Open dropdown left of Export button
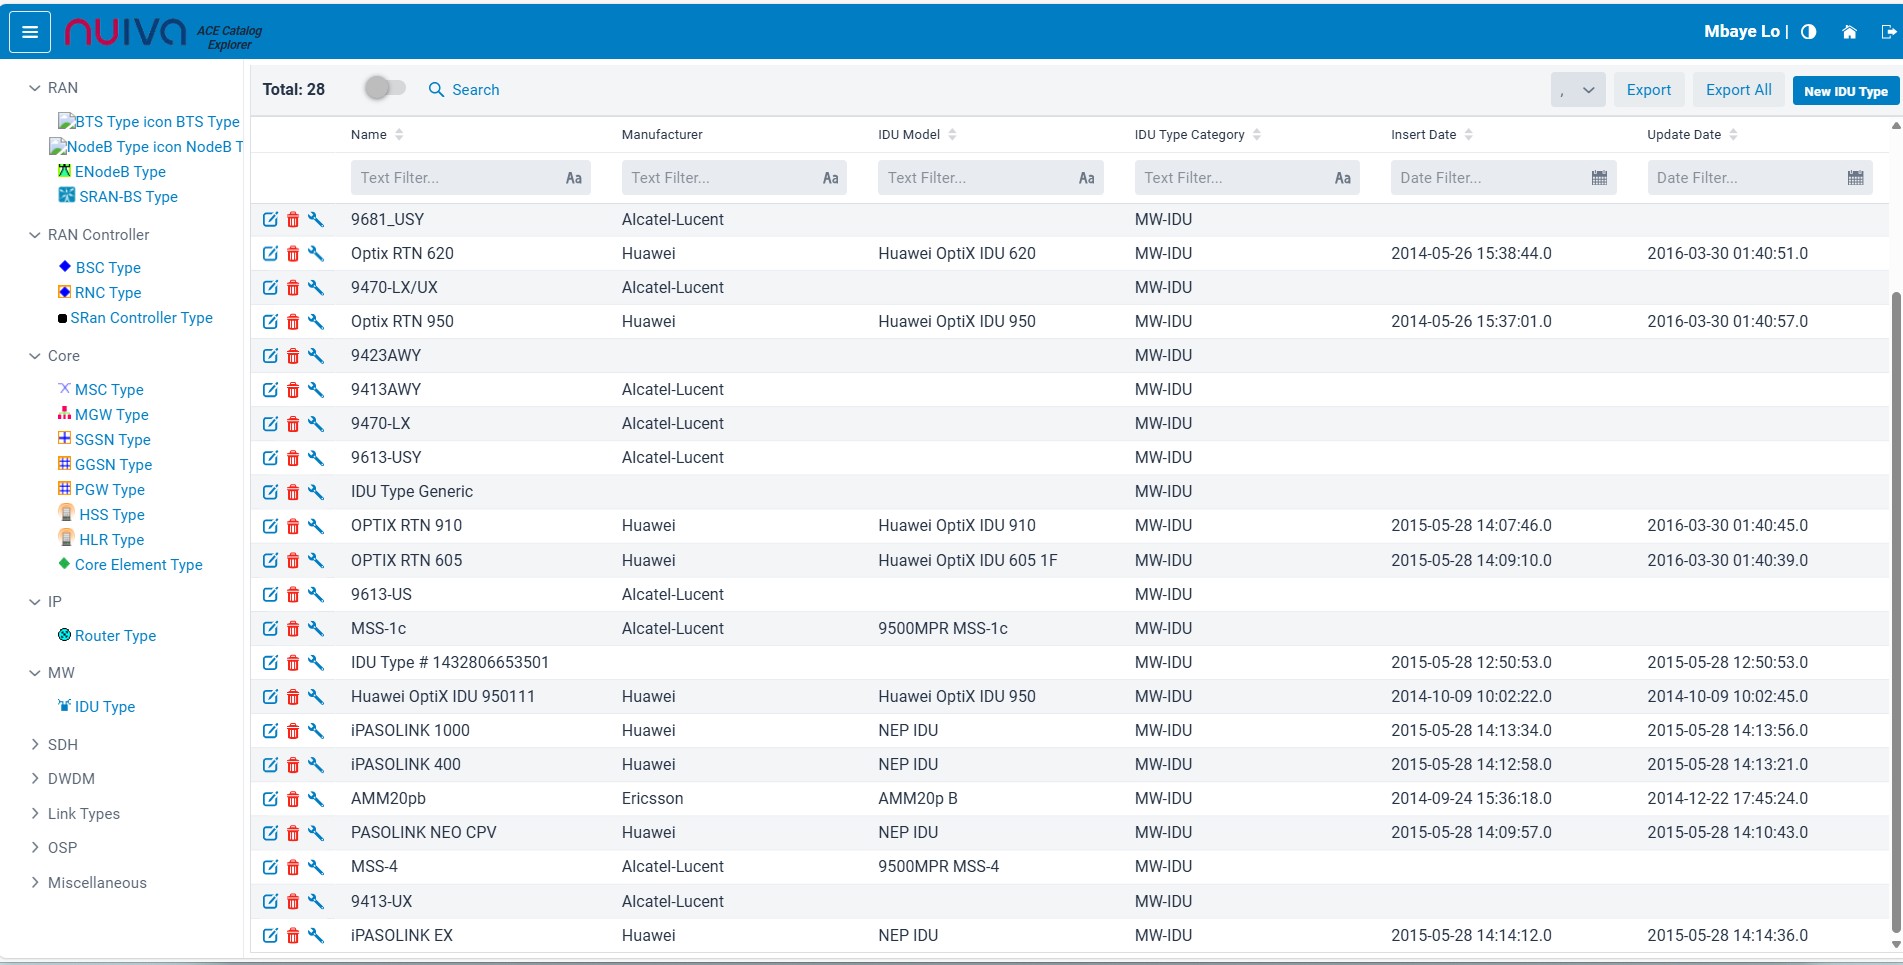This screenshot has height=965, width=1903. point(1577,90)
